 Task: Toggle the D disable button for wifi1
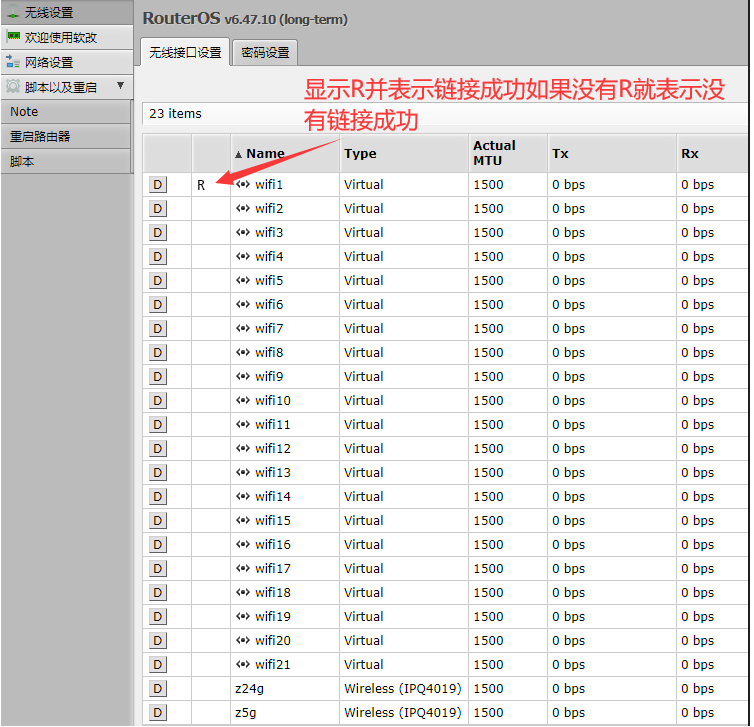tap(158, 185)
